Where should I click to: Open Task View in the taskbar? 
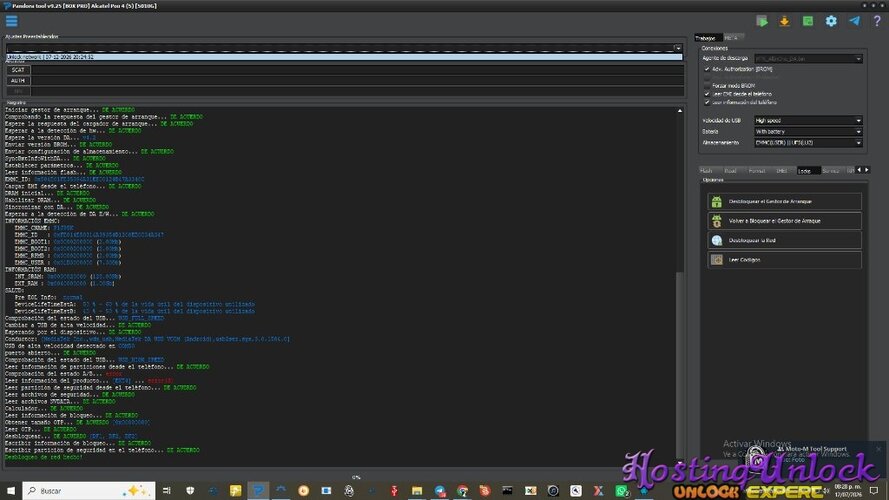pyautogui.click(x=167, y=490)
